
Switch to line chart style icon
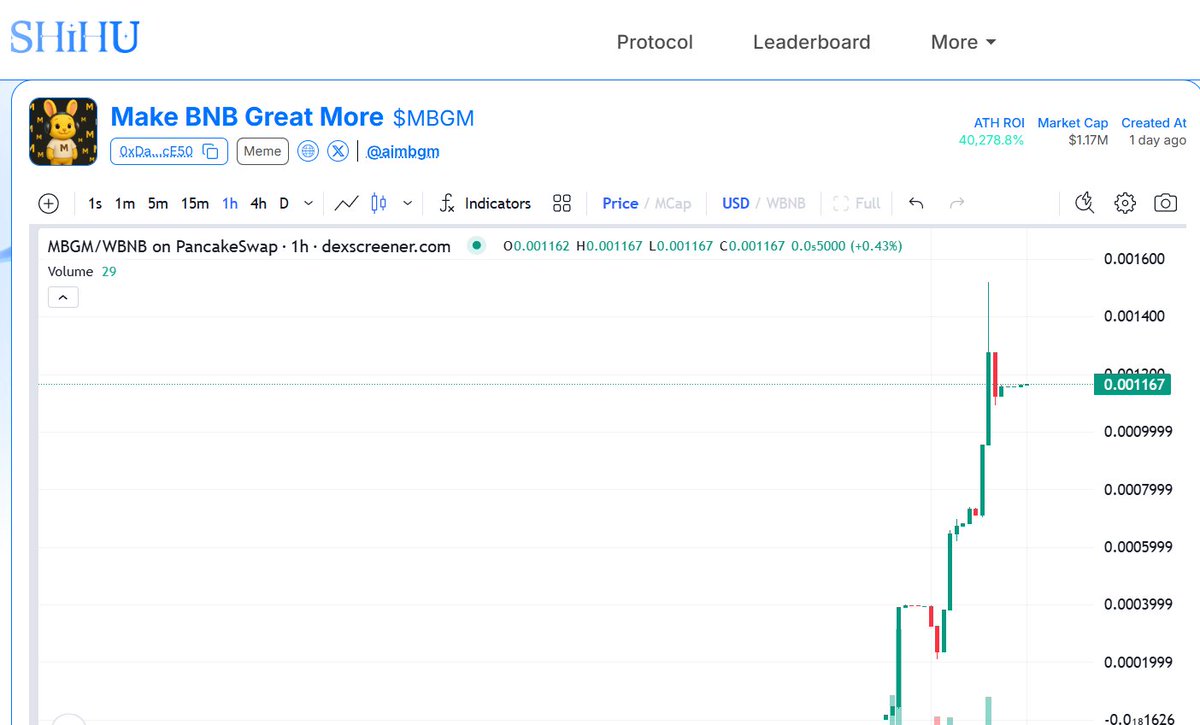(346, 203)
